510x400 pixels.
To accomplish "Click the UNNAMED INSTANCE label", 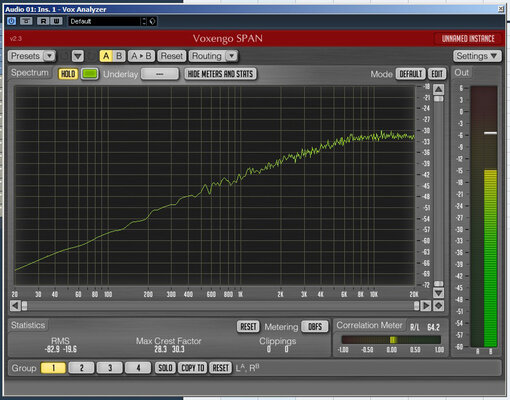I will coord(468,39).
